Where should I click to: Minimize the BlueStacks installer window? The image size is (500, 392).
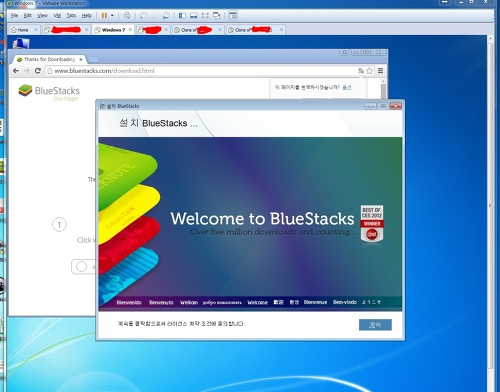click(370, 106)
